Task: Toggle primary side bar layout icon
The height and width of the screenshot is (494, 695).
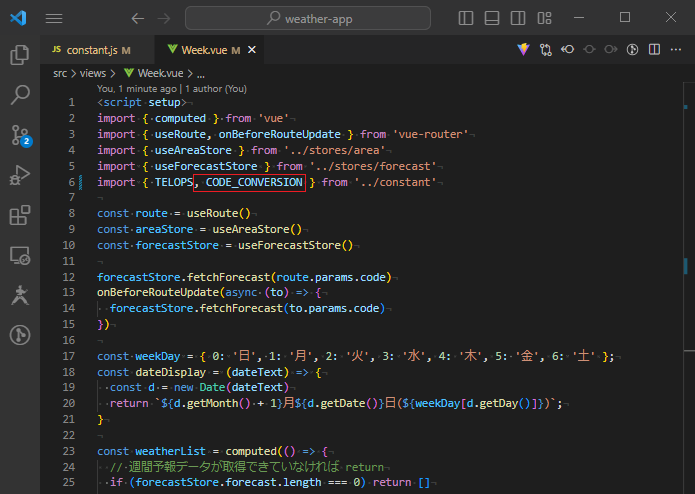Action: pos(465,18)
